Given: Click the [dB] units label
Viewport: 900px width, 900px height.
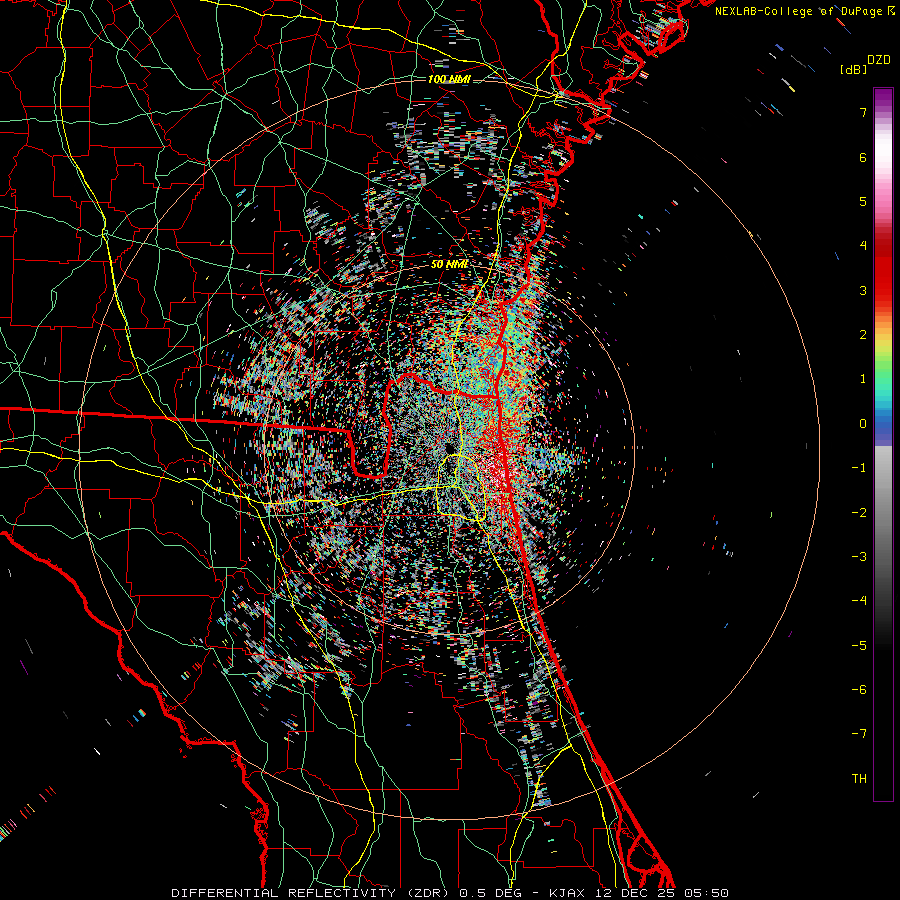Looking at the screenshot, I should pos(854,69).
